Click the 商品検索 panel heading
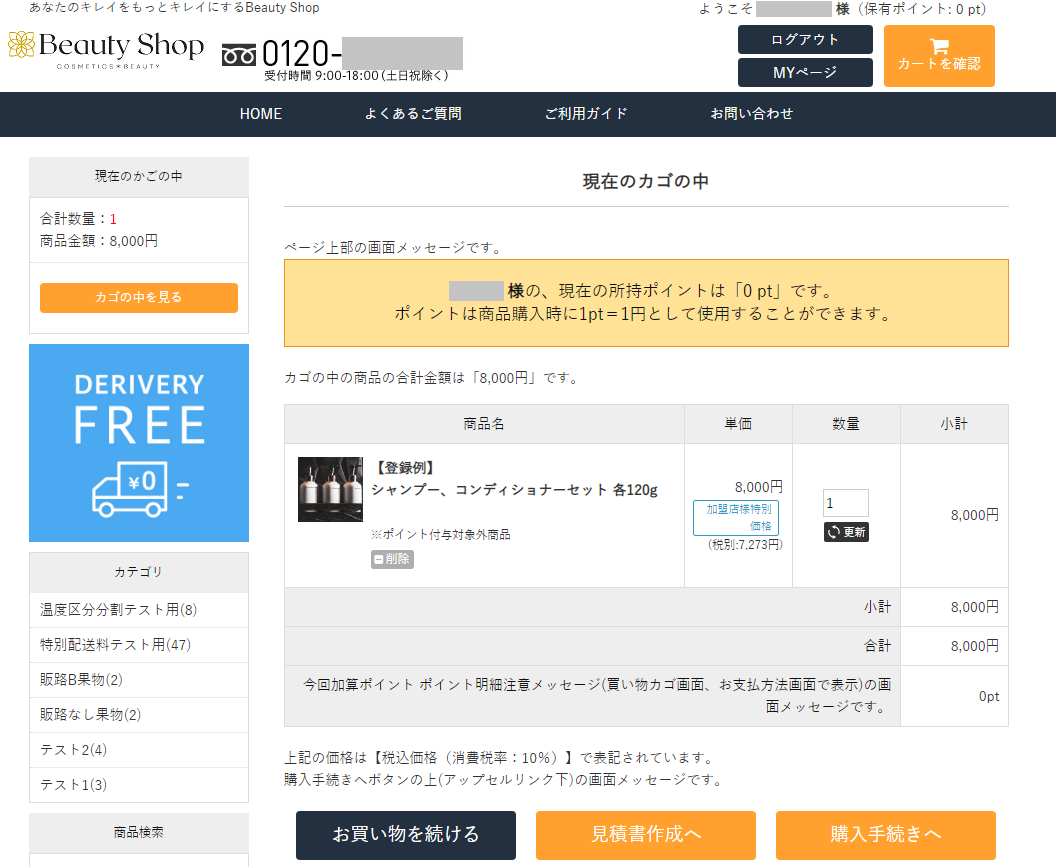 (x=139, y=833)
